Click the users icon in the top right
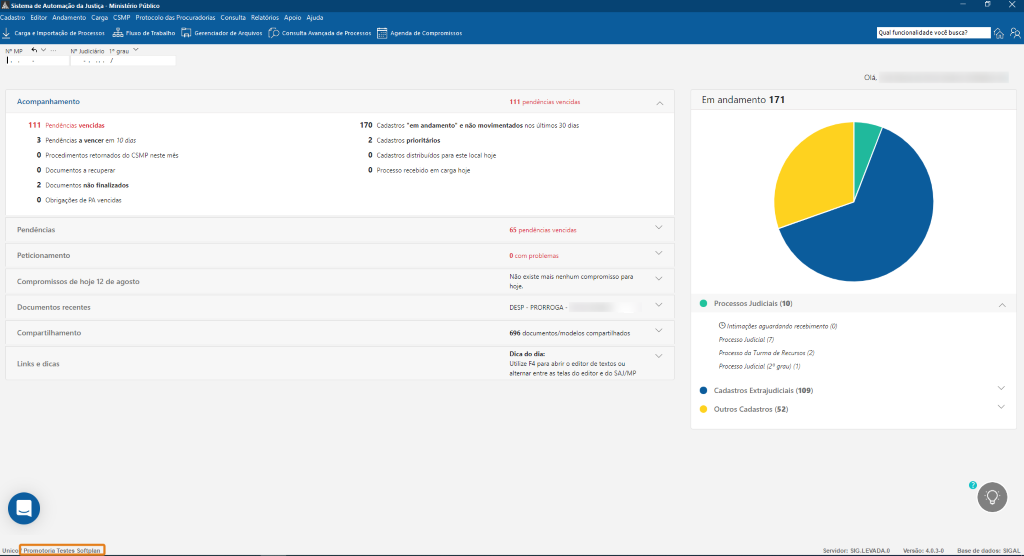The width and height of the screenshot is (1024, 556). (x=1014, y=33)
